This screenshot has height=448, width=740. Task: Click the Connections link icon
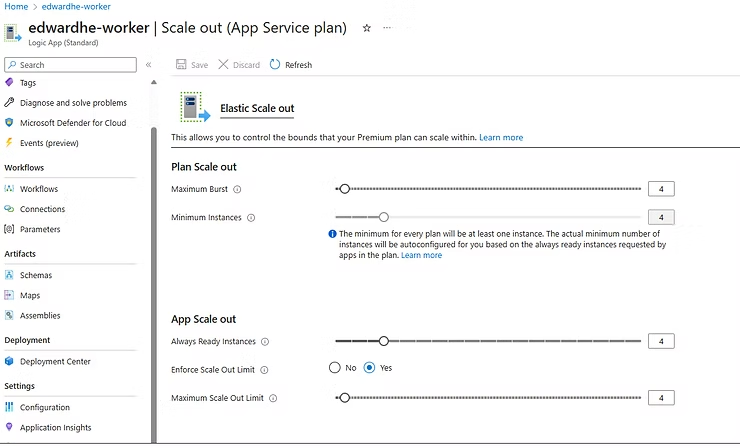point(9,209)
